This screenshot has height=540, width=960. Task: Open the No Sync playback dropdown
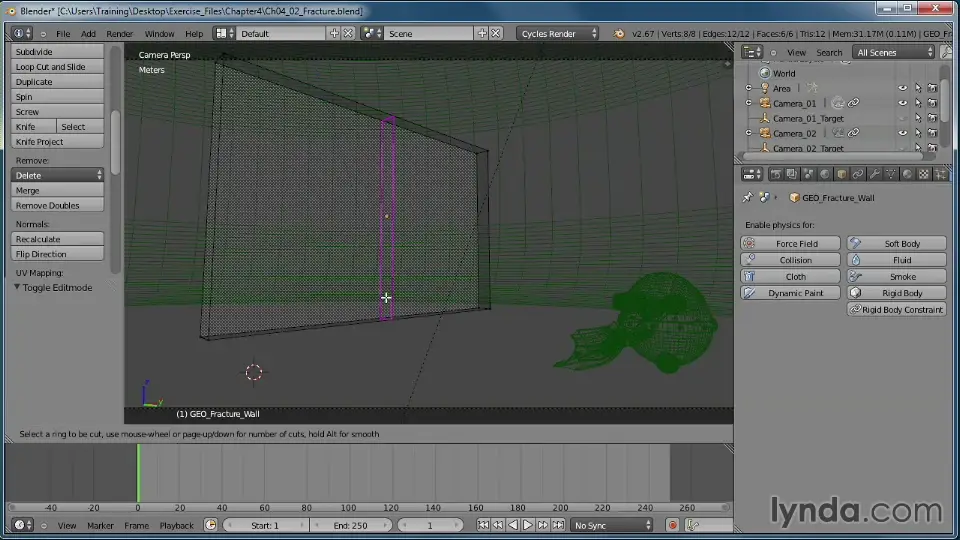coord(612,525)
